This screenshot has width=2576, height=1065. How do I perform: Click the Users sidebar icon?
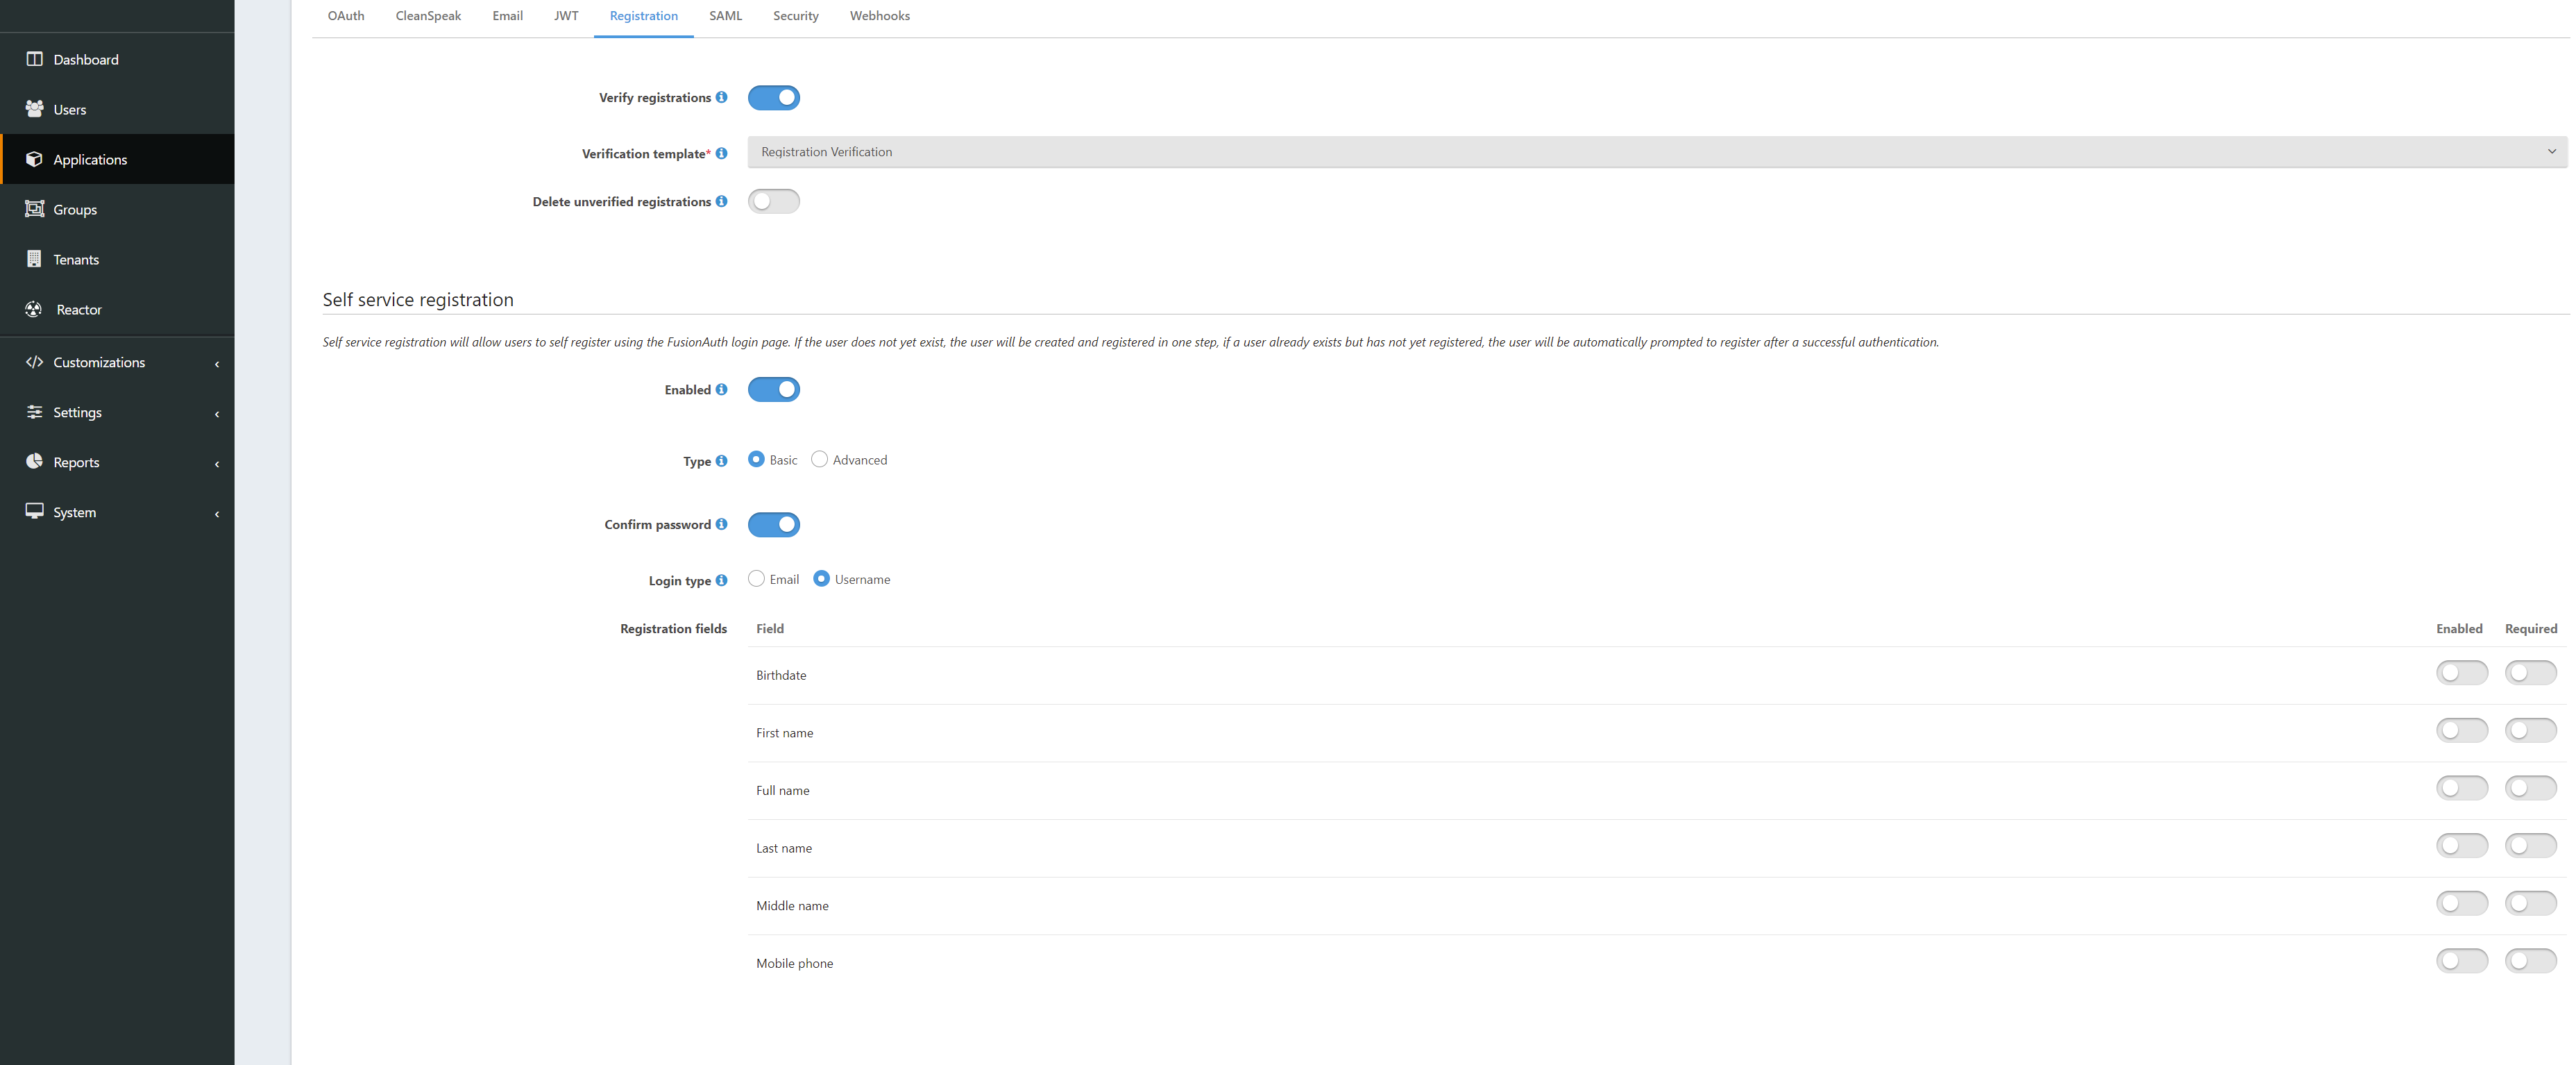point(34,108)
